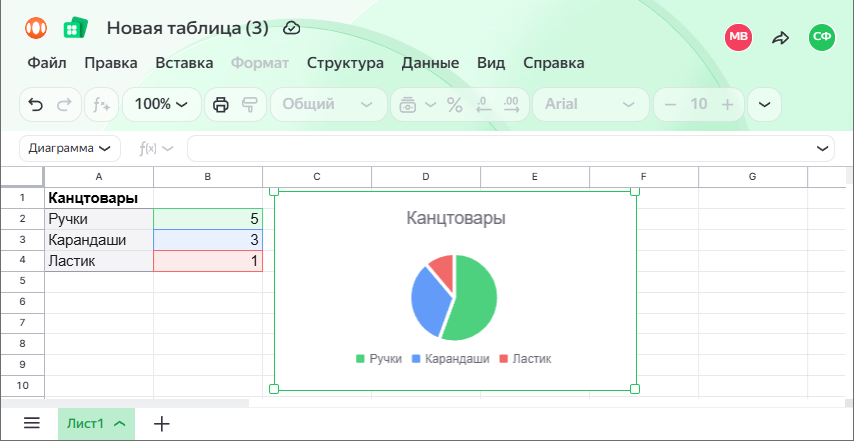Open the Структура menu

tap(345, 63)
